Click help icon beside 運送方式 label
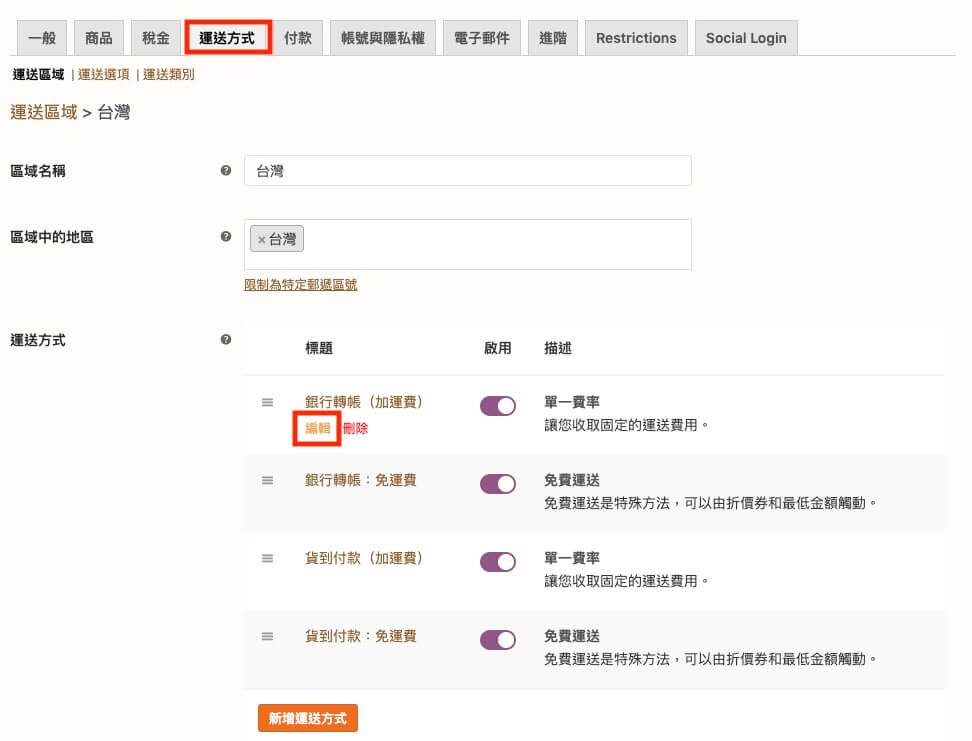Viewport: 972px width, 741px height. point(225,340)
